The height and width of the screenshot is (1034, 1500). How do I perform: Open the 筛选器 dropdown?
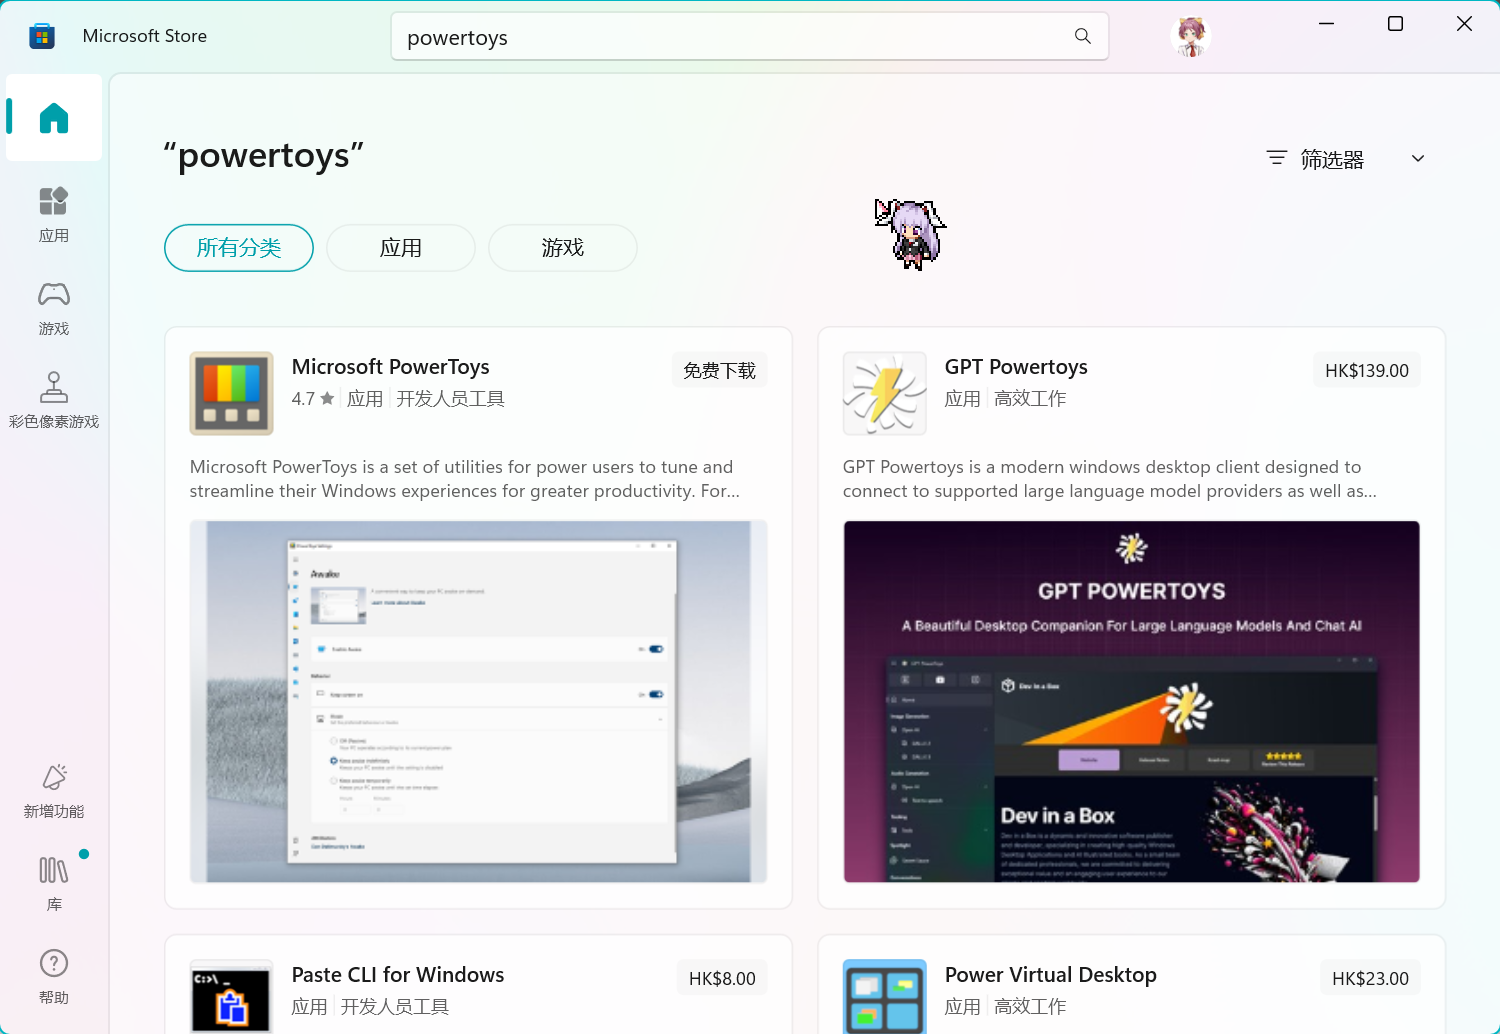point(1344,158)
